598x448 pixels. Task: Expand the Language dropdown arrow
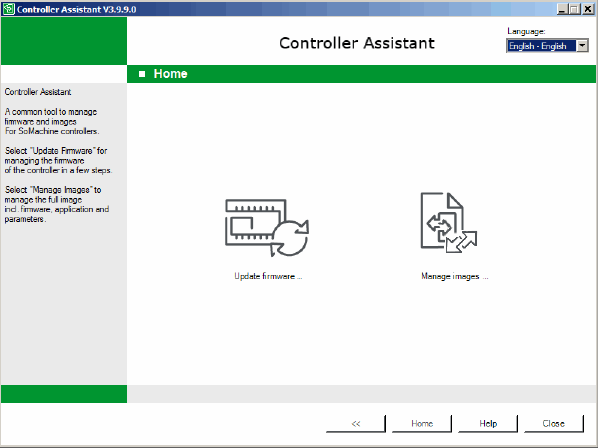(x=582, y=46)
